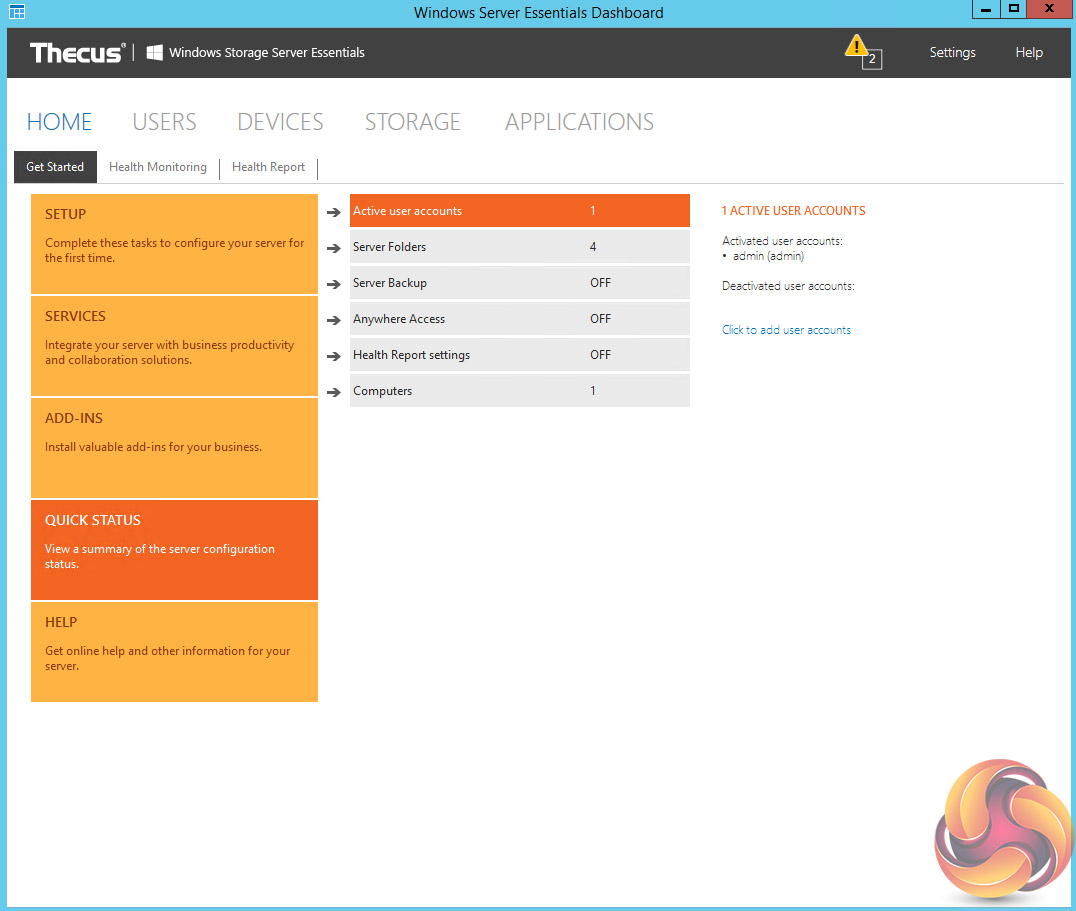Click the 1 ACTIVE USER ACCOUNTS heading

pos(793,211)
